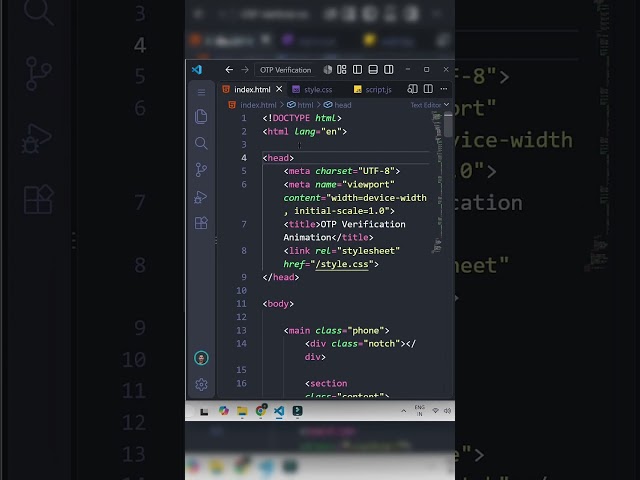This screenshot has height=480, width=640.
Task: Open the ENG IN language switcher
Action: pos(420,411)
